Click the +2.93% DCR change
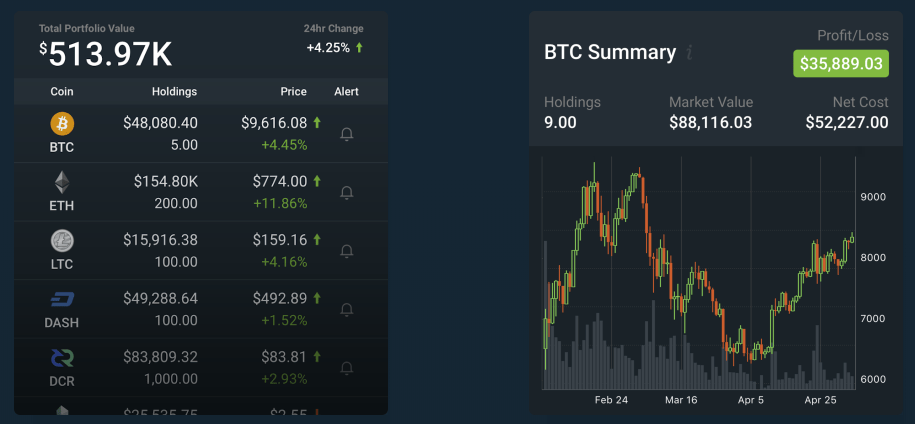This screenshot has width=915, height=424. coord(284,379)
